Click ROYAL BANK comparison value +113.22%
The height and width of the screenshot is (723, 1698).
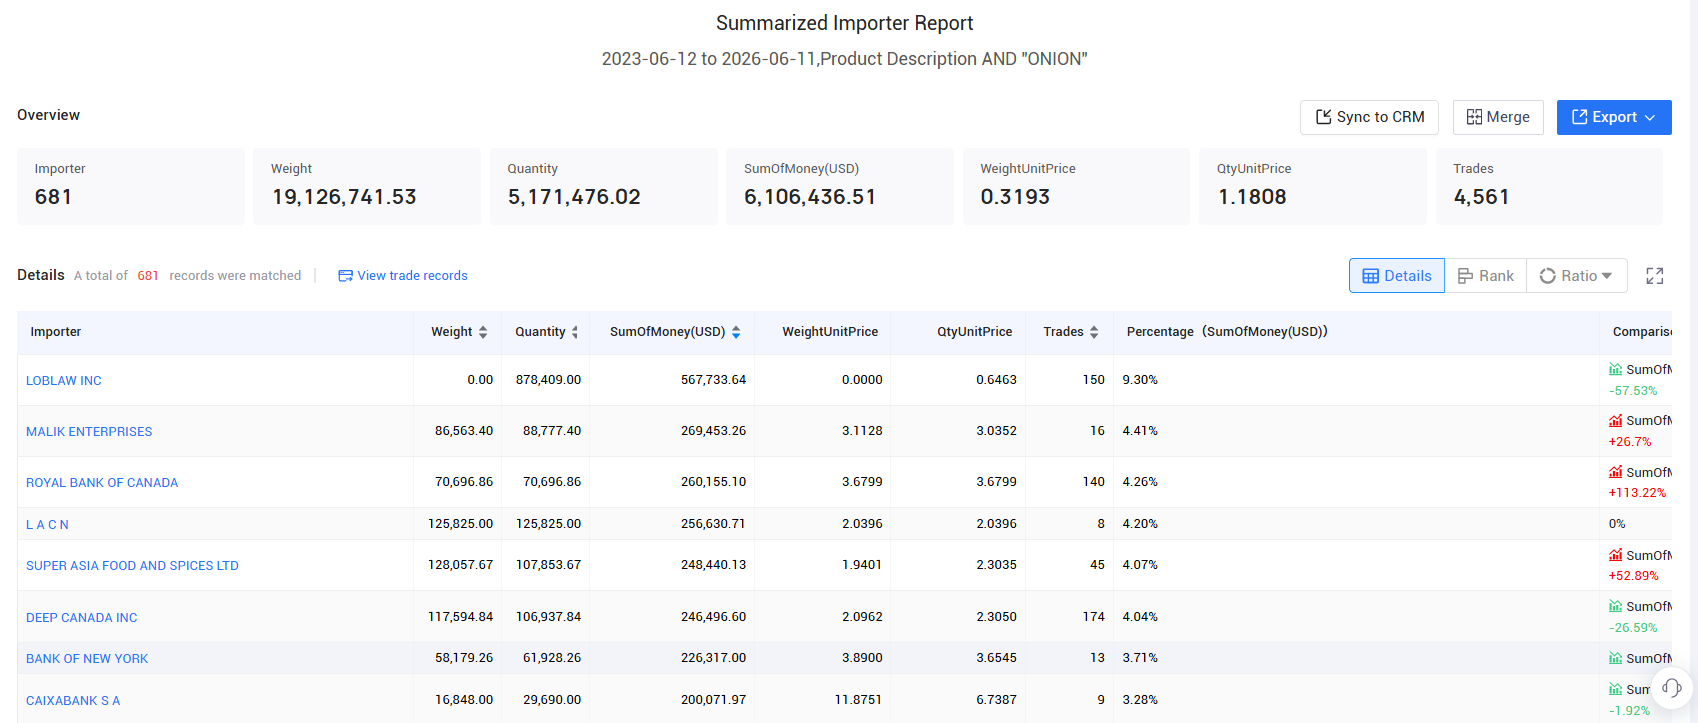click(x=1637, y=493)
